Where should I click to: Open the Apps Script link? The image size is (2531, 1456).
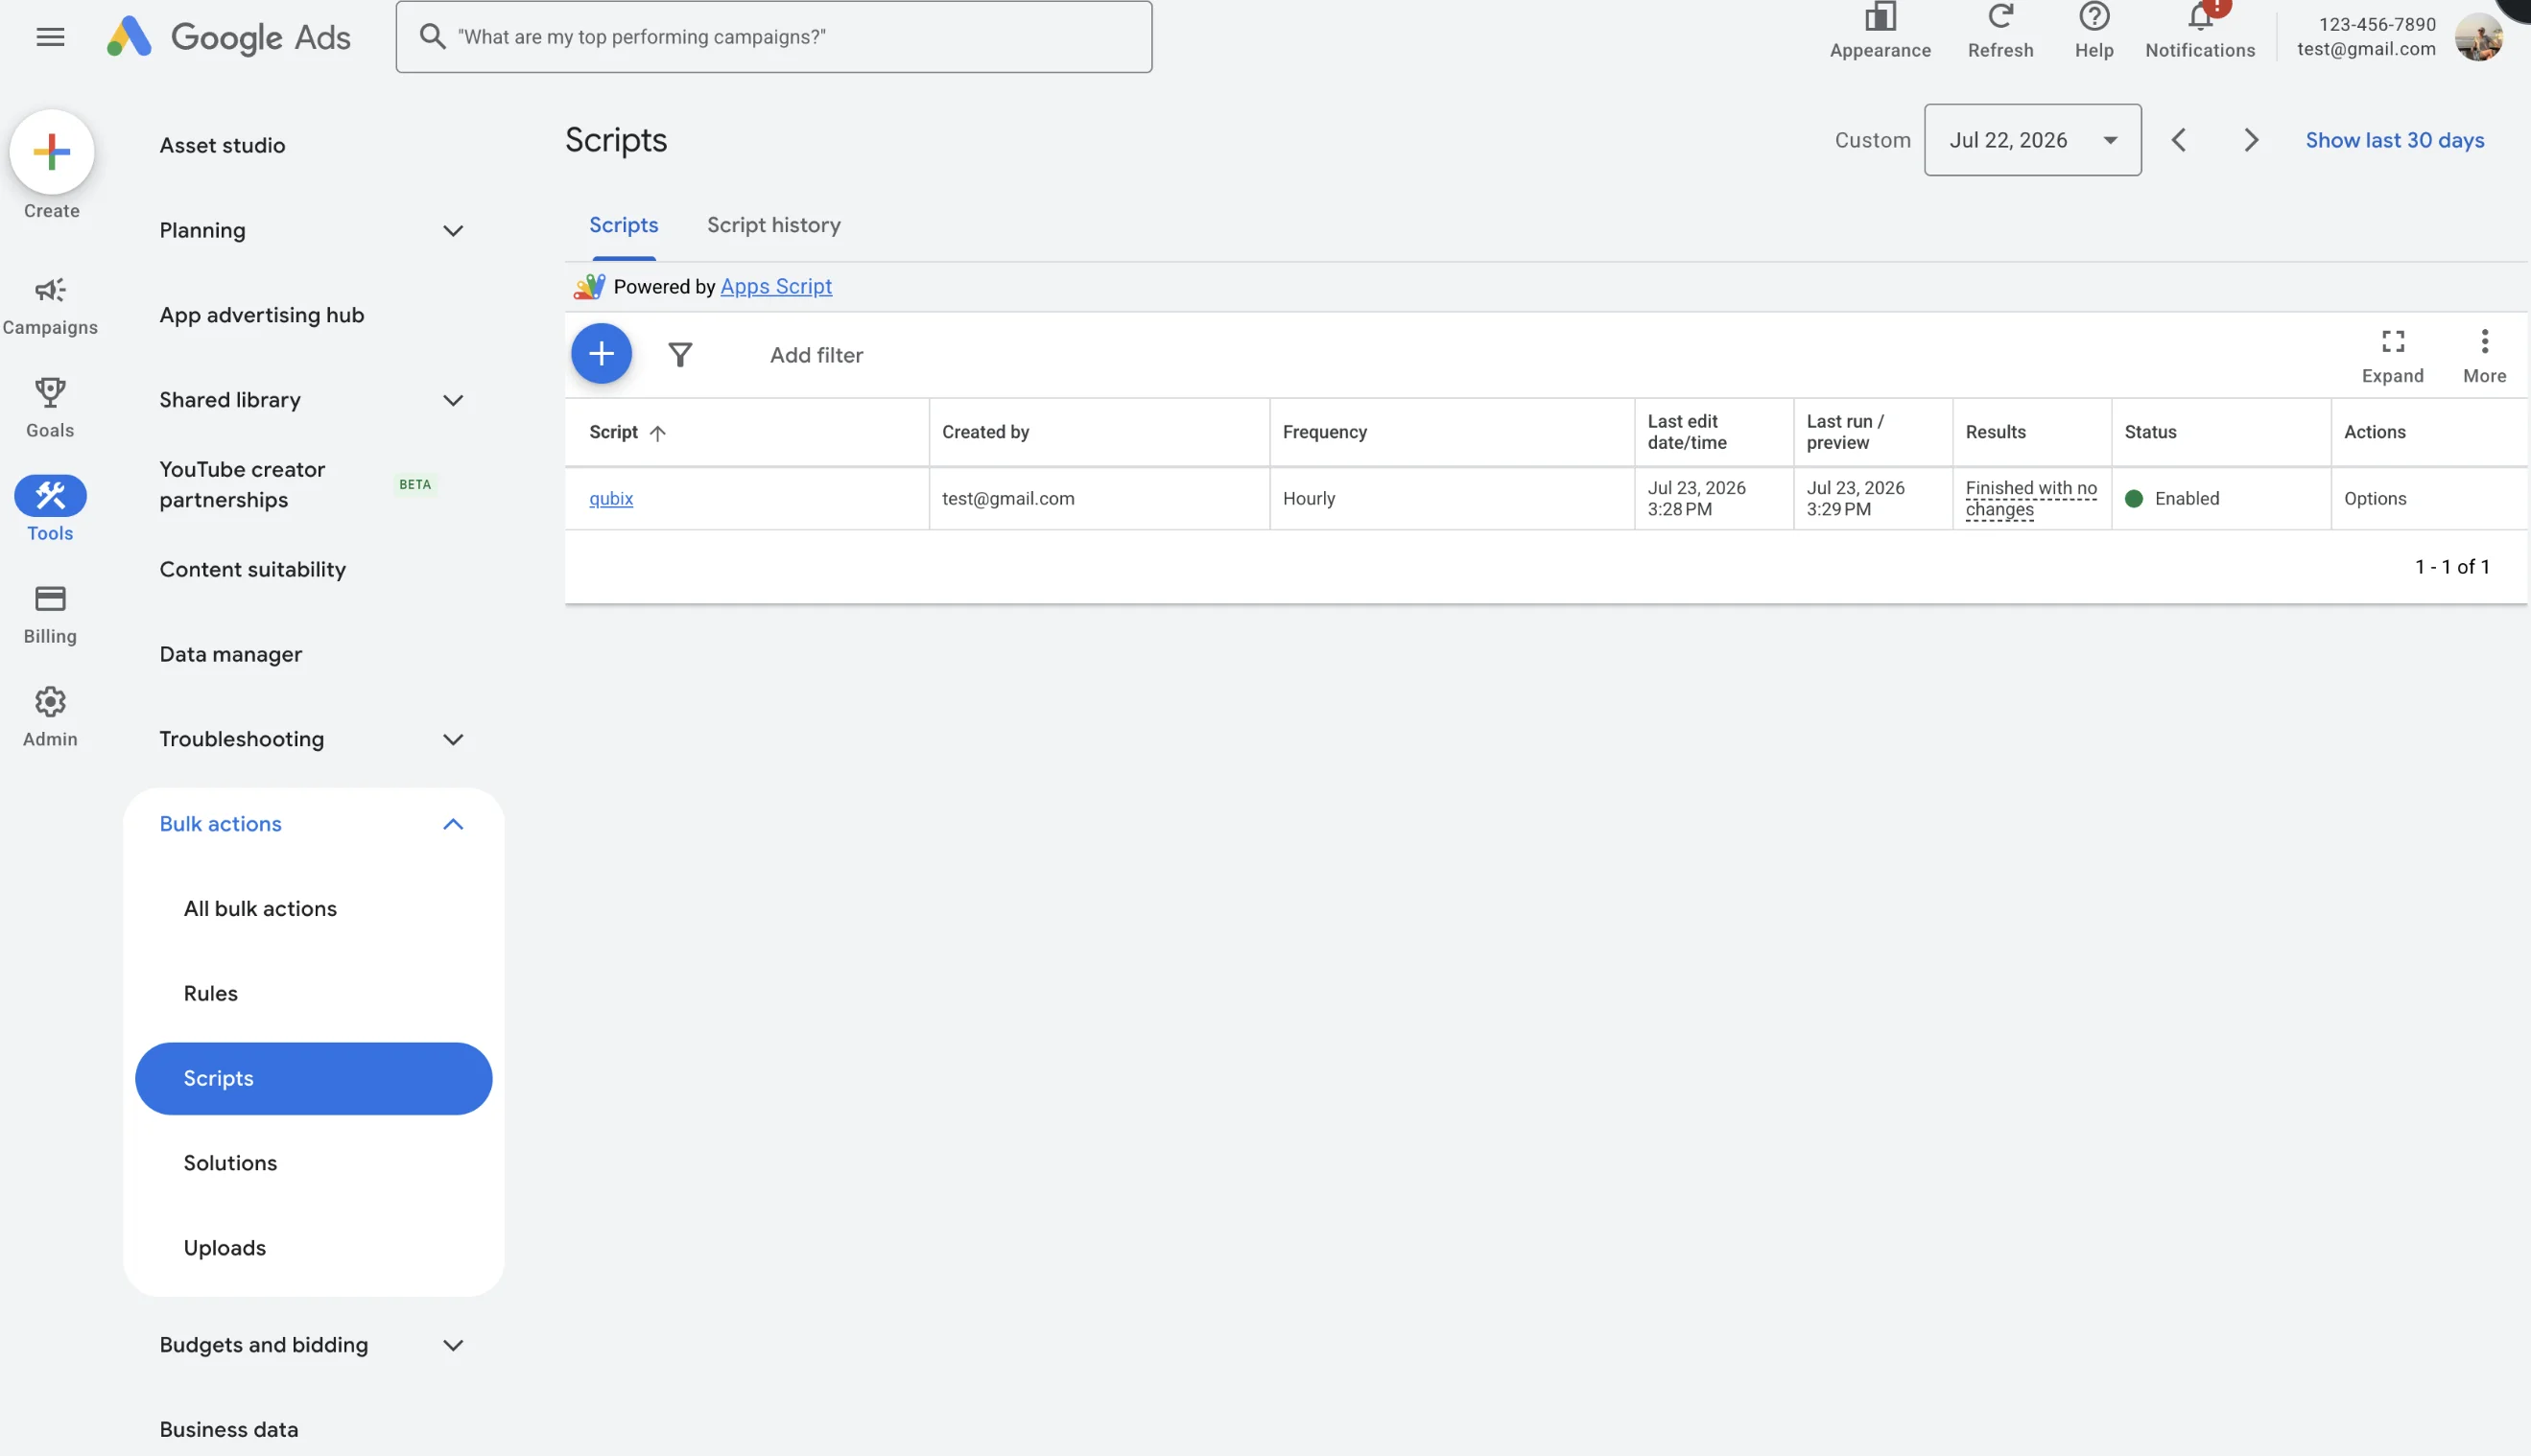(776, 287)
